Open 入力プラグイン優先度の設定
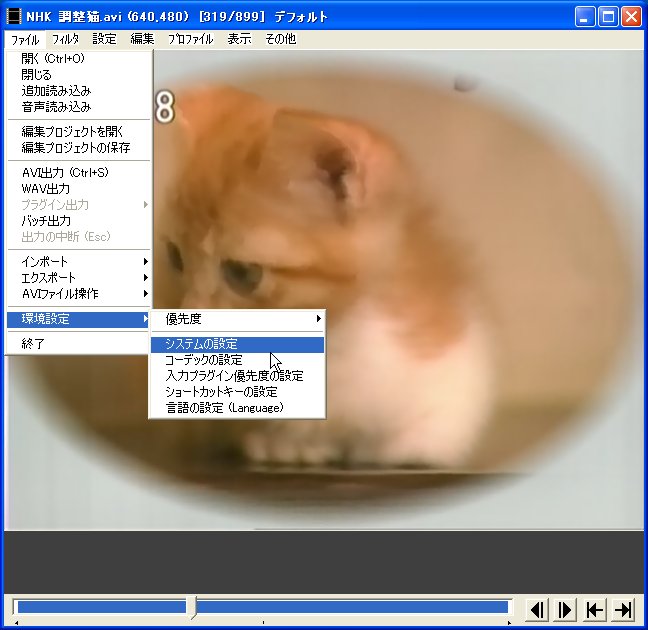This screenshot has width=648, height=630. point(237,376)
